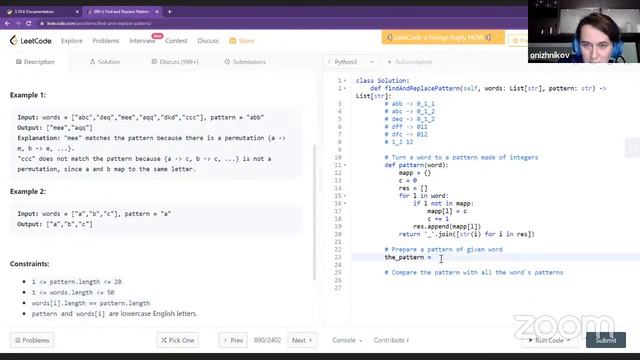Close the Documentation browser tab
The image size is (640, 360).
pyautogui.click(x=77, y=11)
